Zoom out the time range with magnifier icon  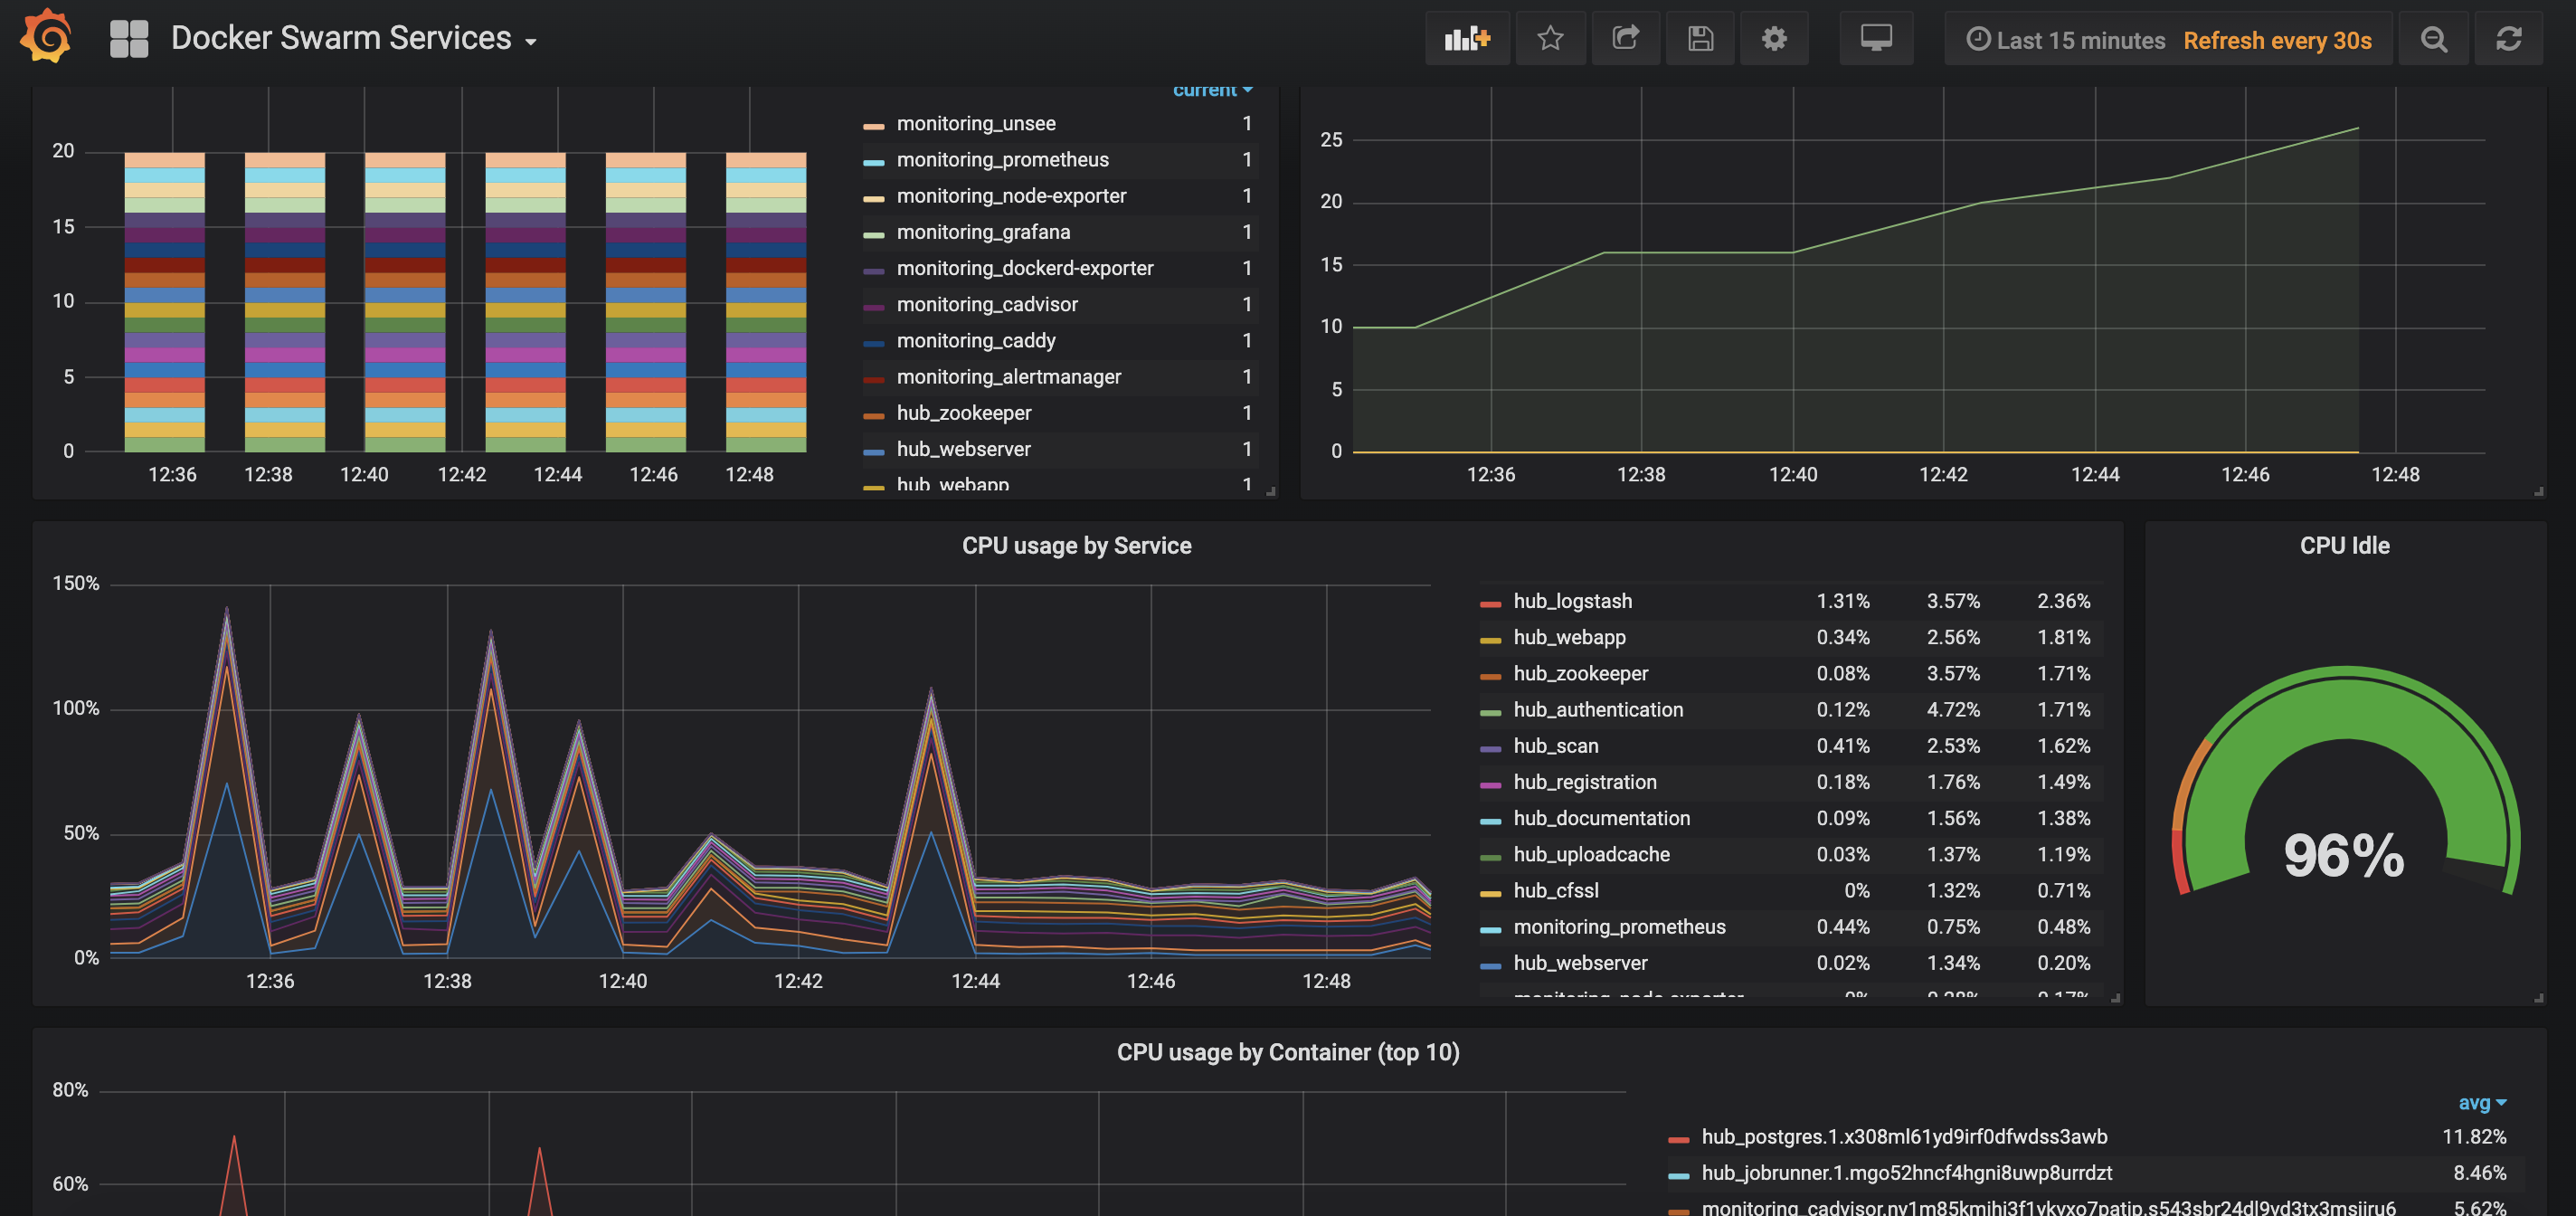pyautogui.click(x=2433, y=38)
